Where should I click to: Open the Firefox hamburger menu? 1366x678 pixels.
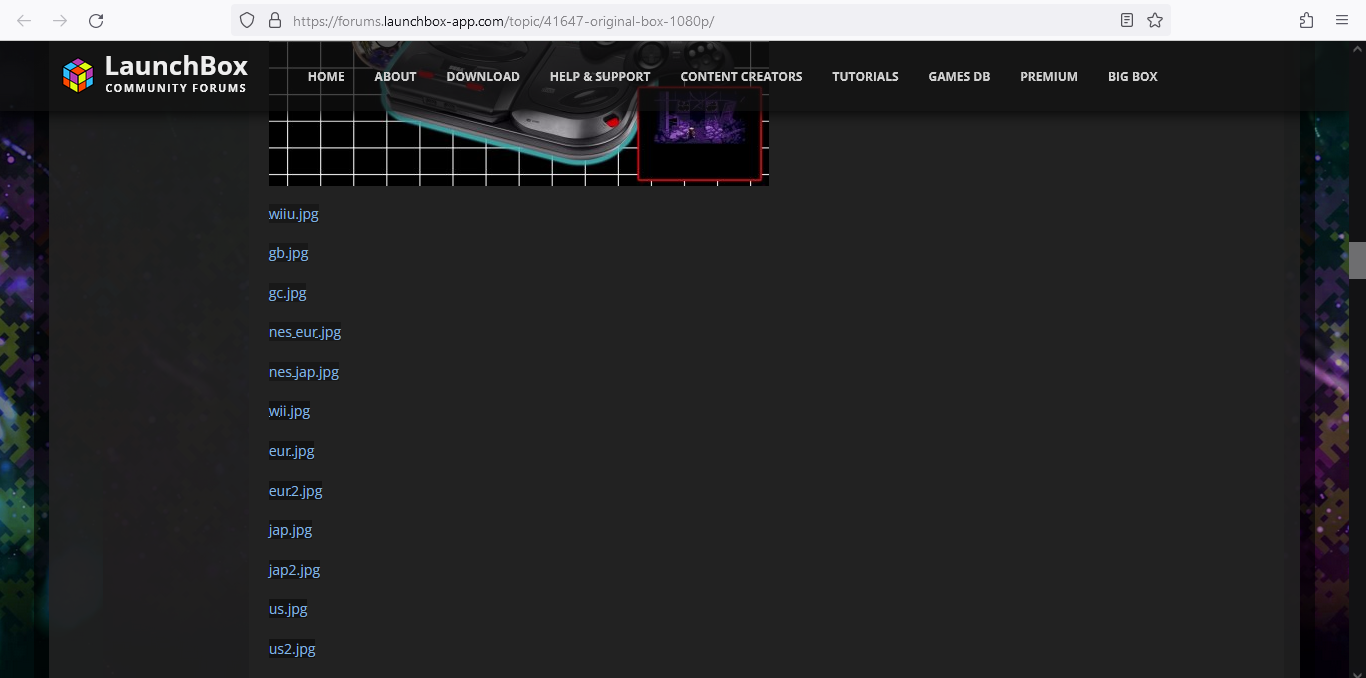(1342, 20)
